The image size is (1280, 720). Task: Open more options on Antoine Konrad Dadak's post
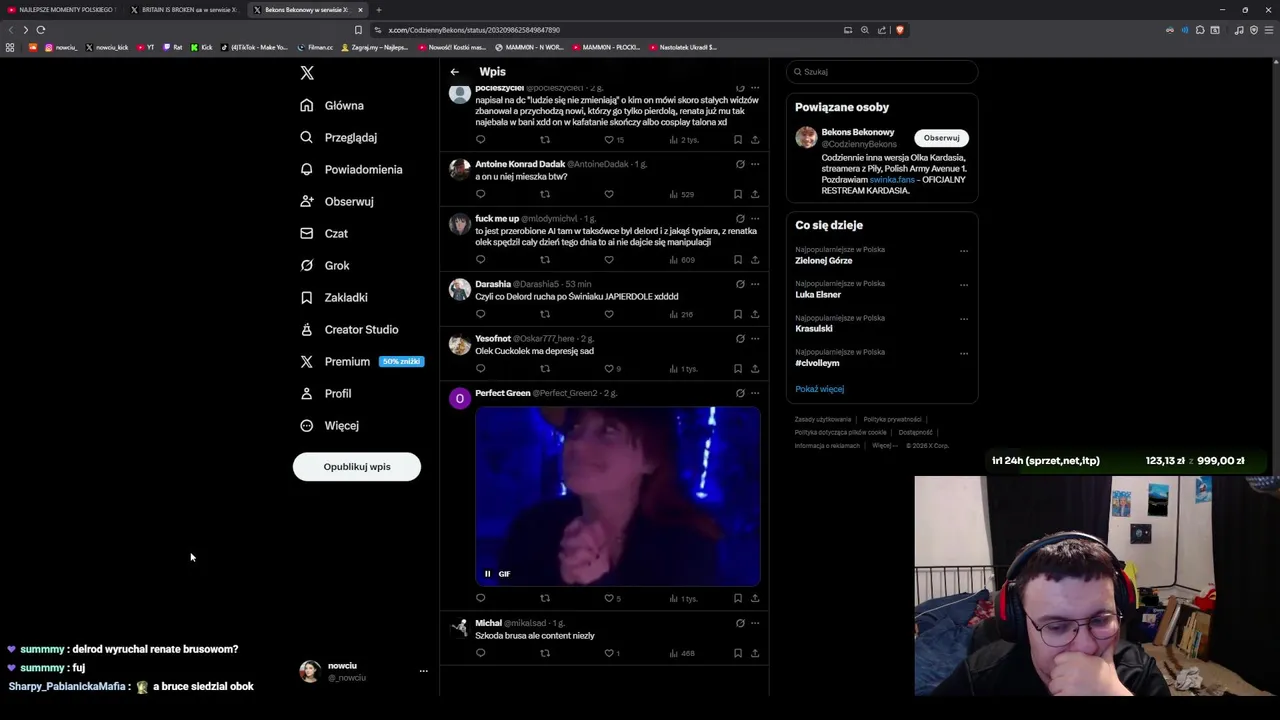click(x=755, y=164)
